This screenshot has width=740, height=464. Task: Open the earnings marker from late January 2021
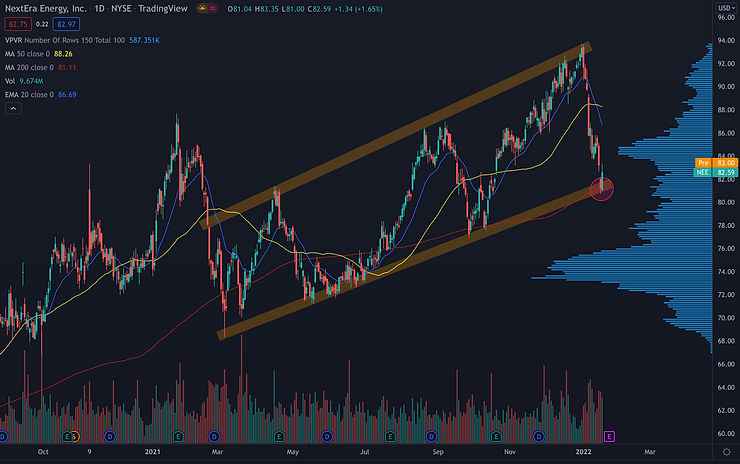(178, 437)
